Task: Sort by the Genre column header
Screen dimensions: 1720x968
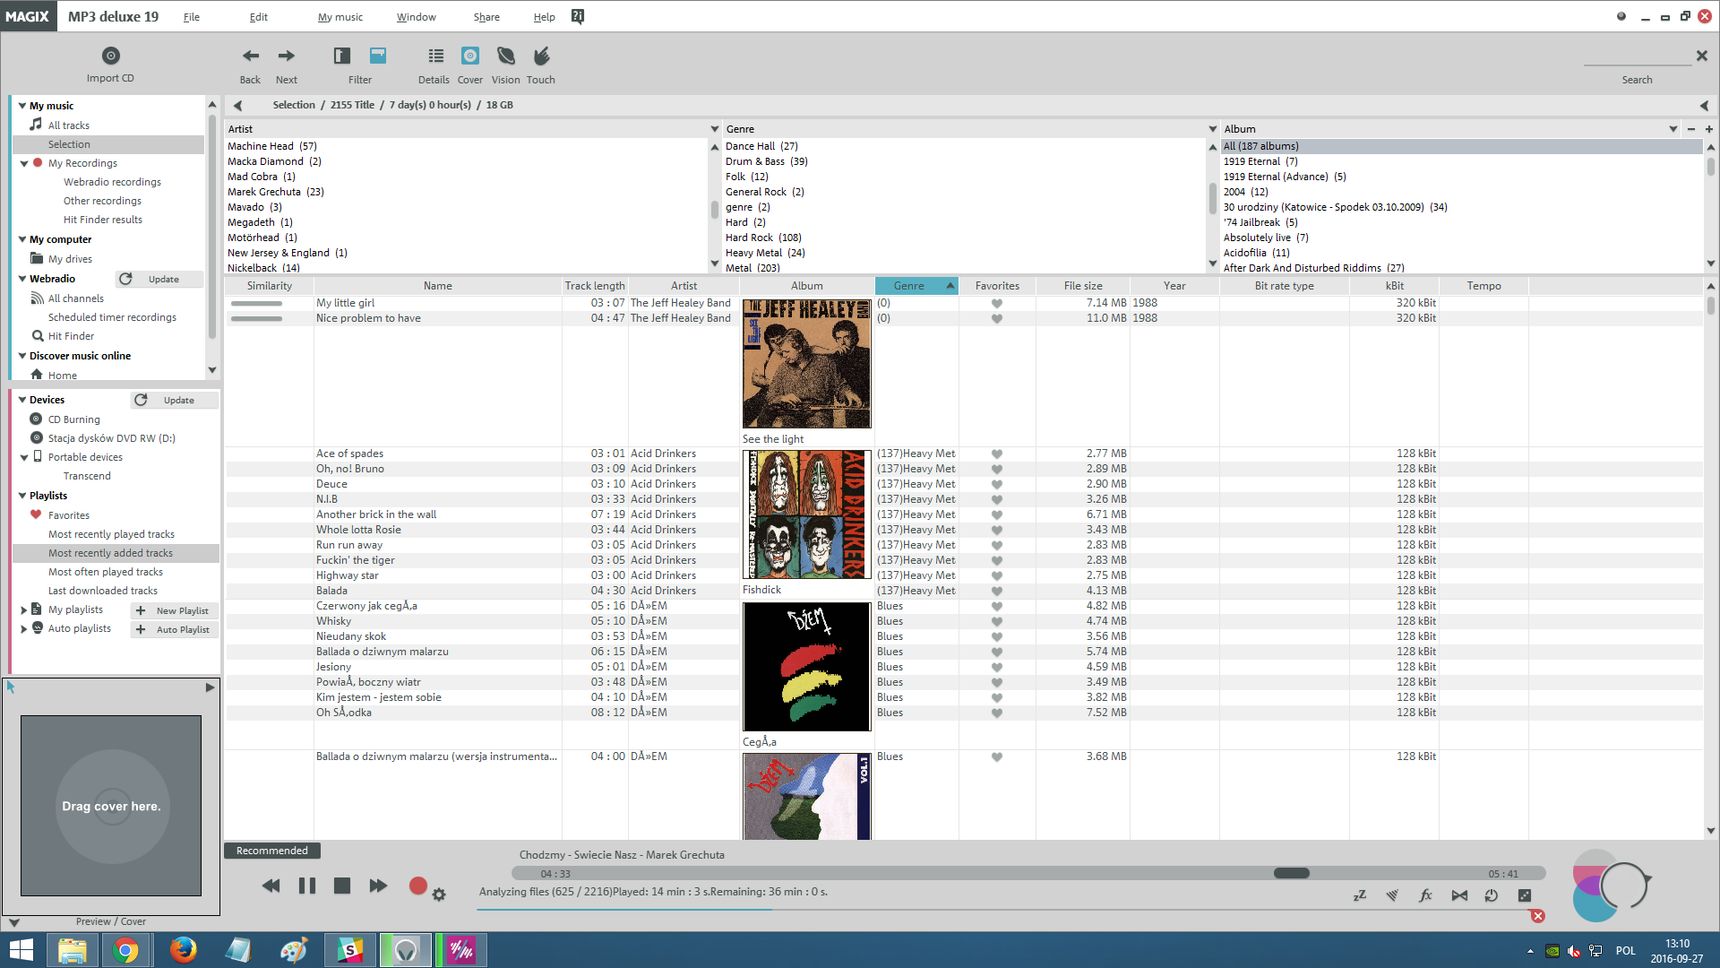Action: [916, 286]
